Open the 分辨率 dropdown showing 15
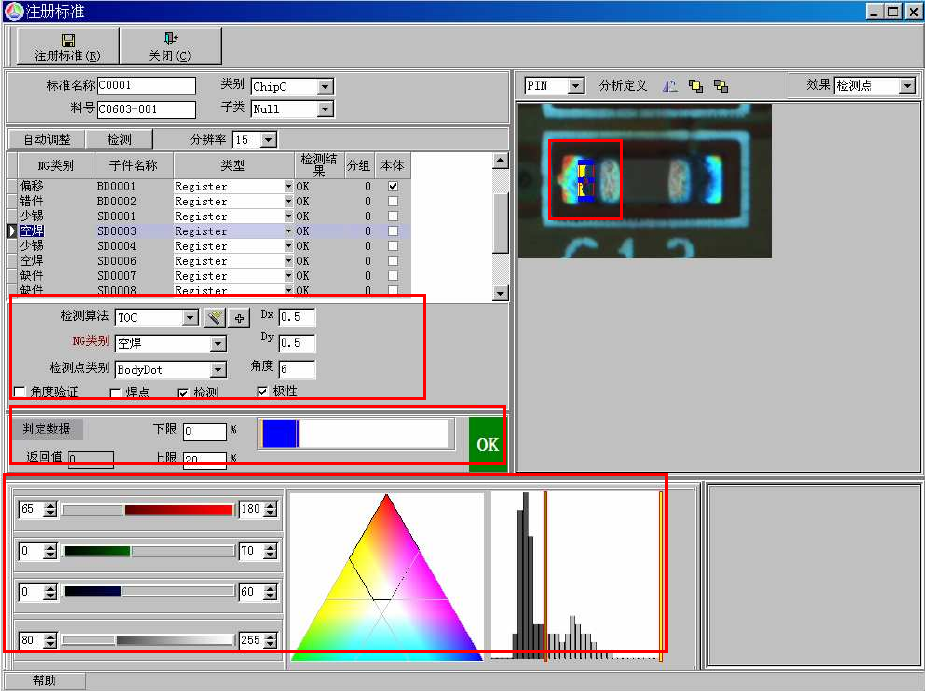The height and width of the screenshot is (691, 925). tap(268, 140)
